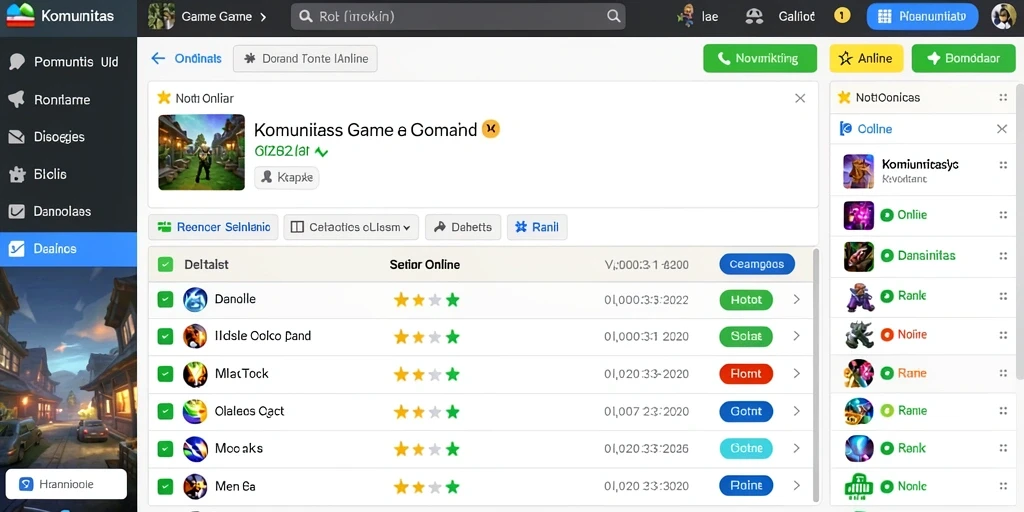Click the Ildsle Colco Pand avatar icon
1024x512 pixels.
pos(195,336)
